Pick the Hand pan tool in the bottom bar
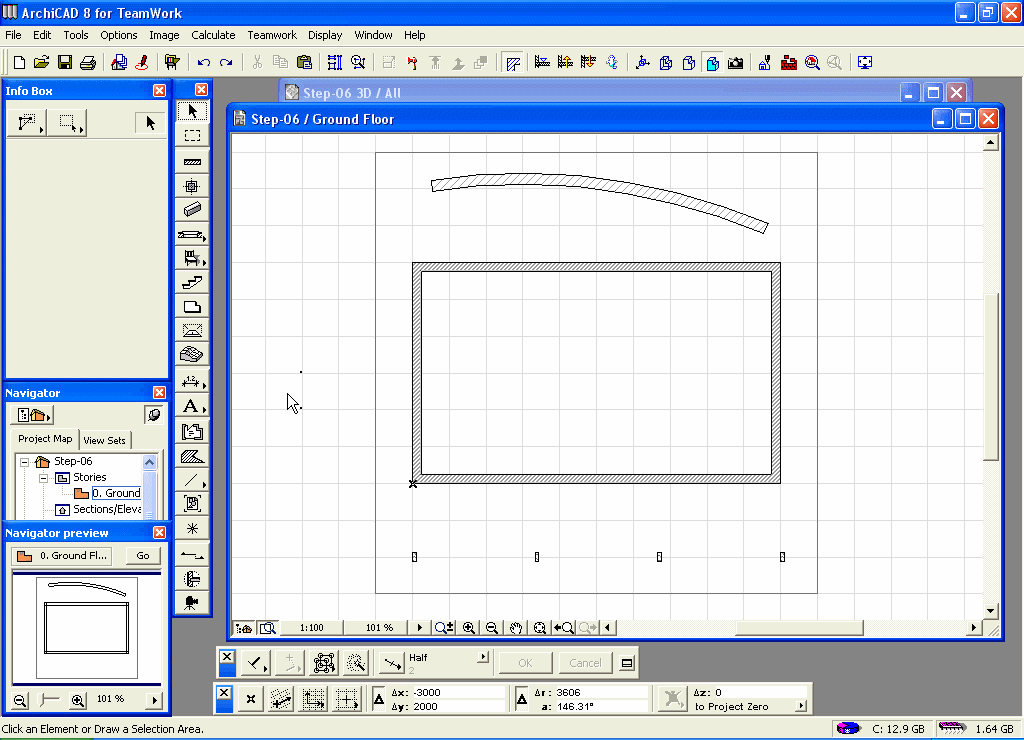The height and width of the screenshot is (740, 1024). click(x=516, y=628)
